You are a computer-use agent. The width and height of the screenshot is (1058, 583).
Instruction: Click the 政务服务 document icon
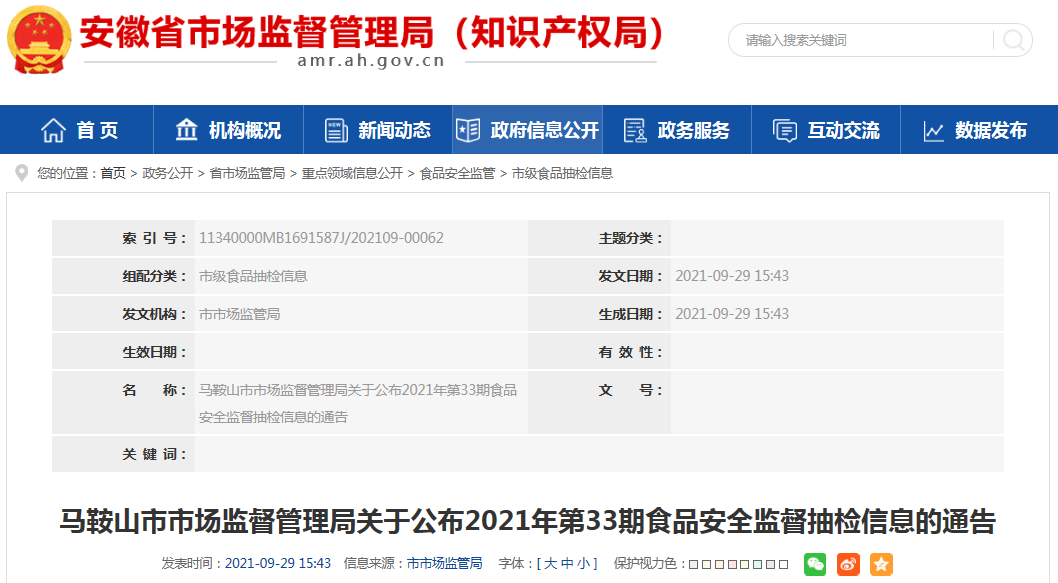(x=634, y=130)
